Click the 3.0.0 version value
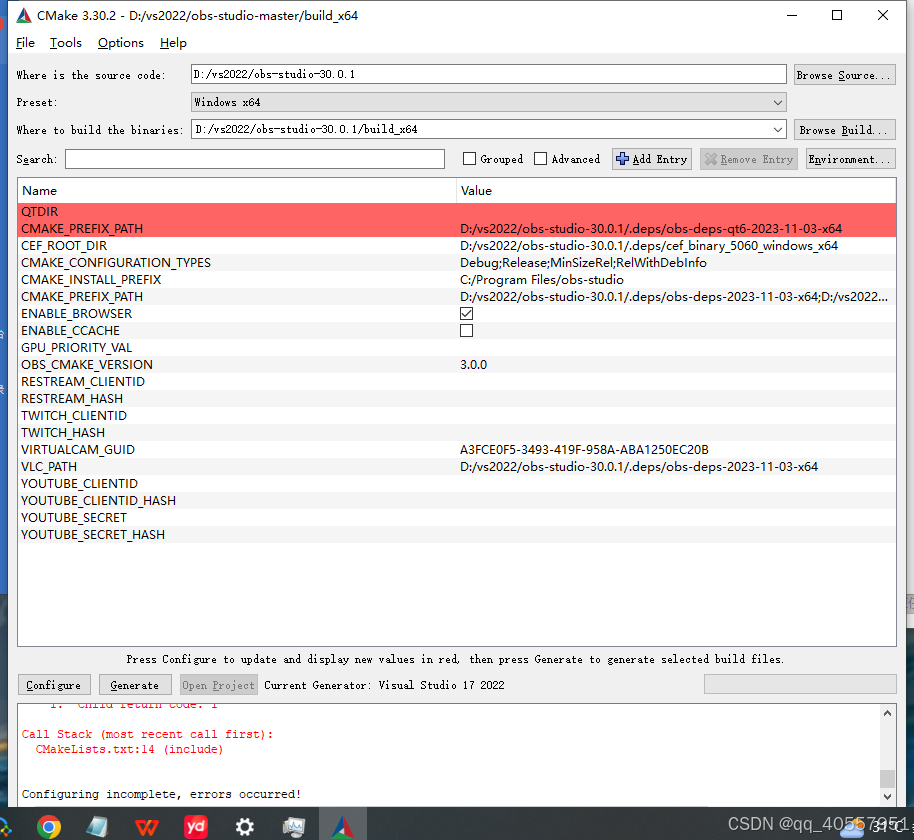 (473, 364)
